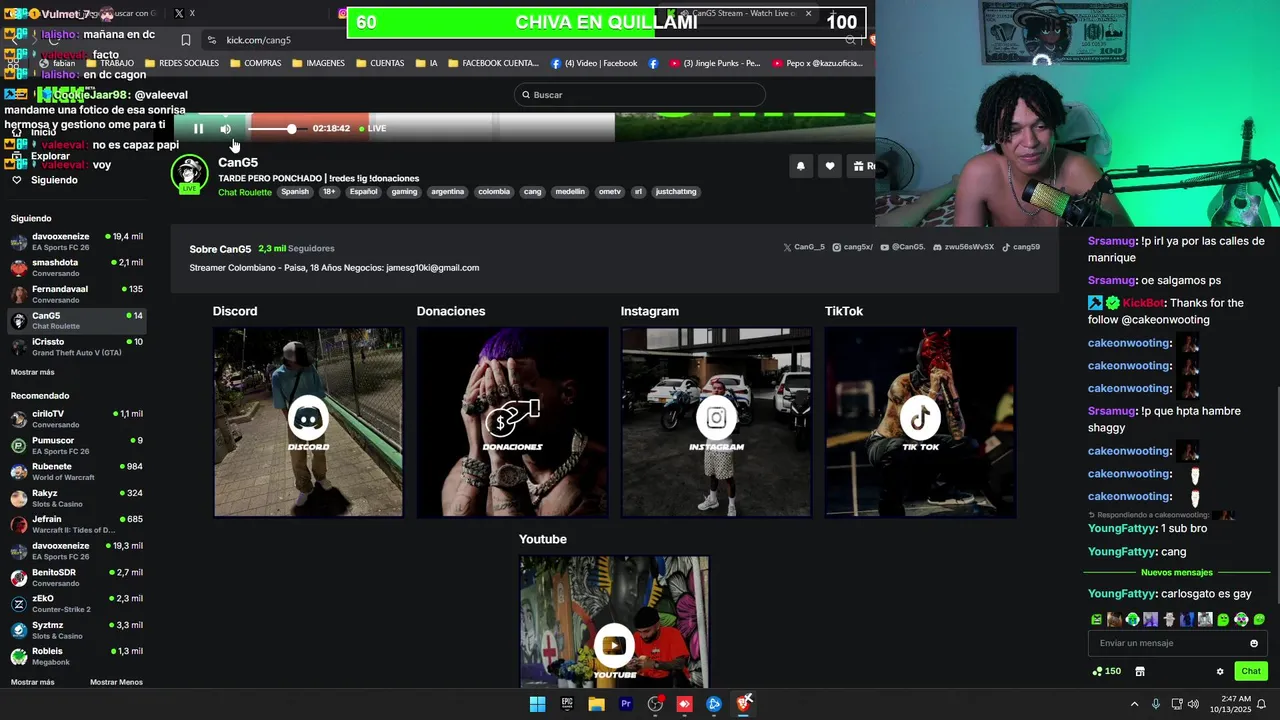Open the YouTube @CanG5. social link
The width and height of the screenshot is (1280, 720).
tap(902, 247)
